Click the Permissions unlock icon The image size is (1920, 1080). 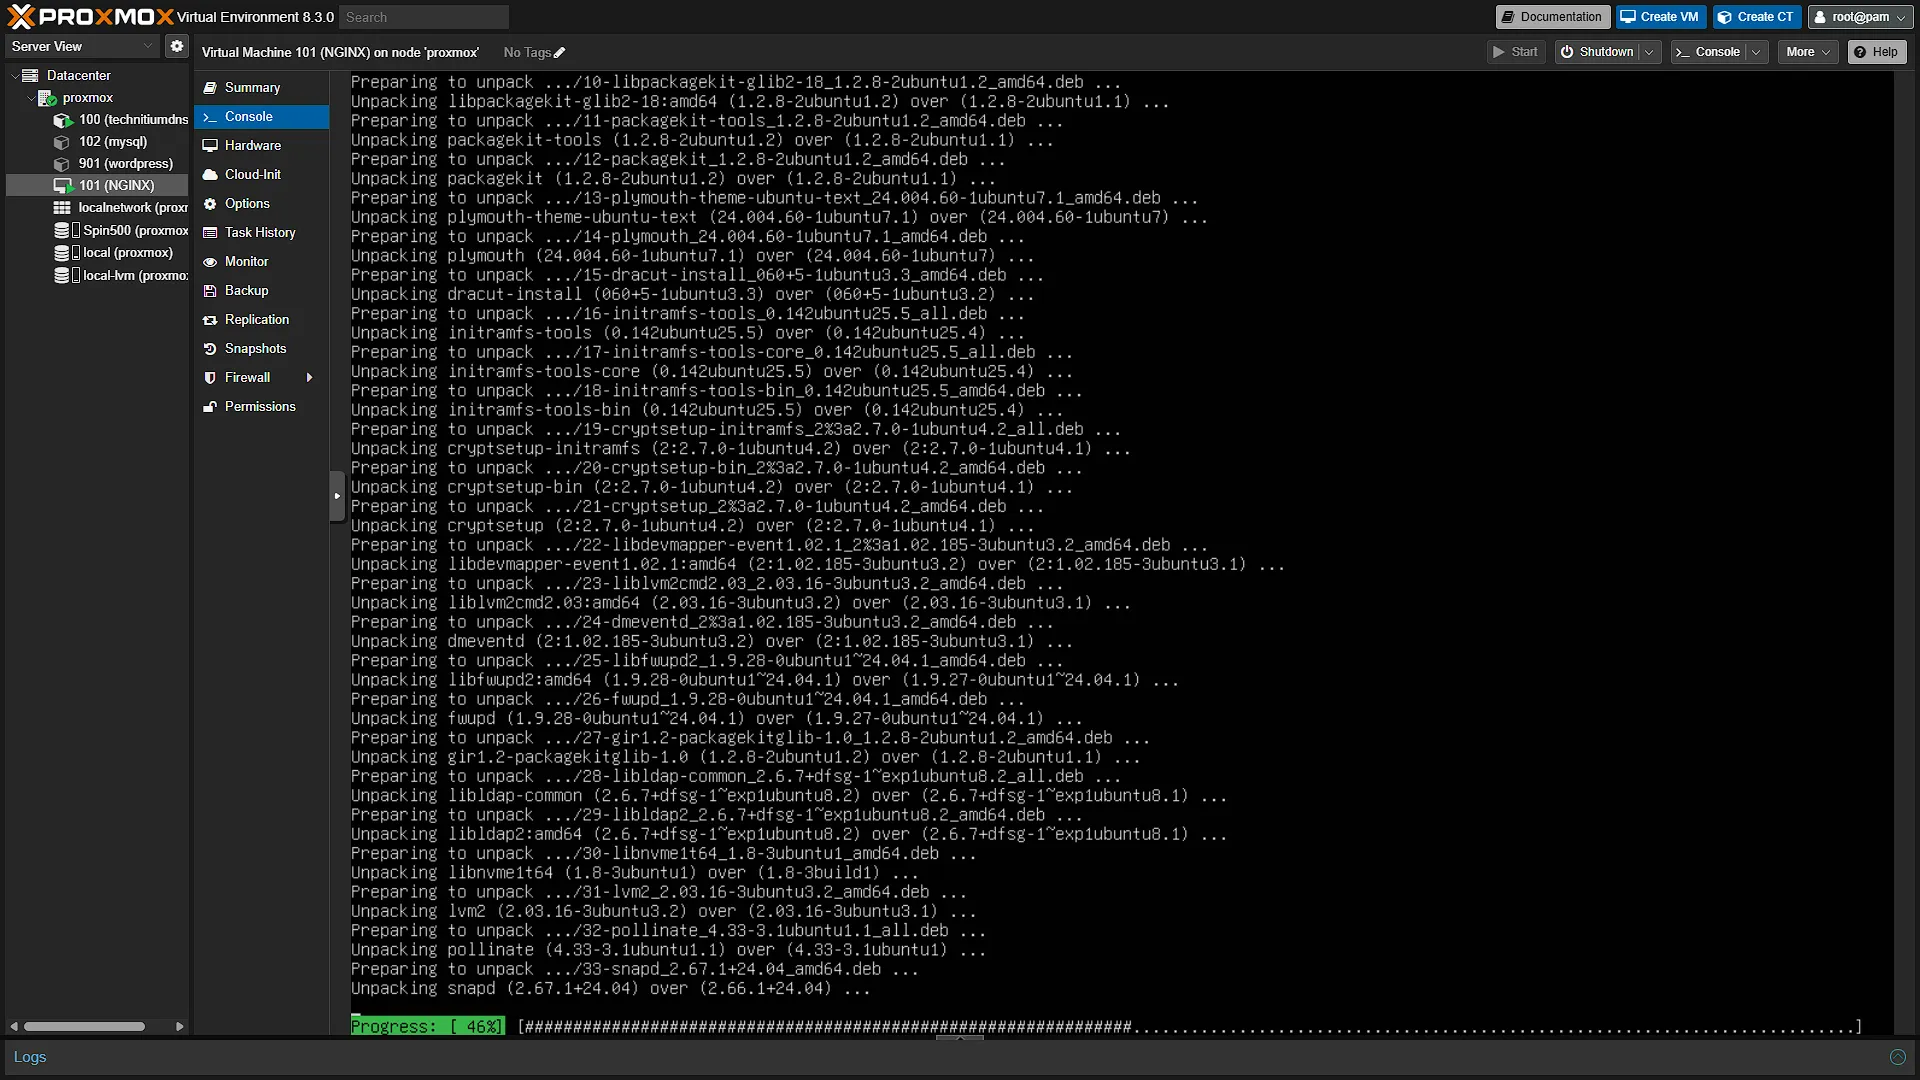tap(210, 407)
